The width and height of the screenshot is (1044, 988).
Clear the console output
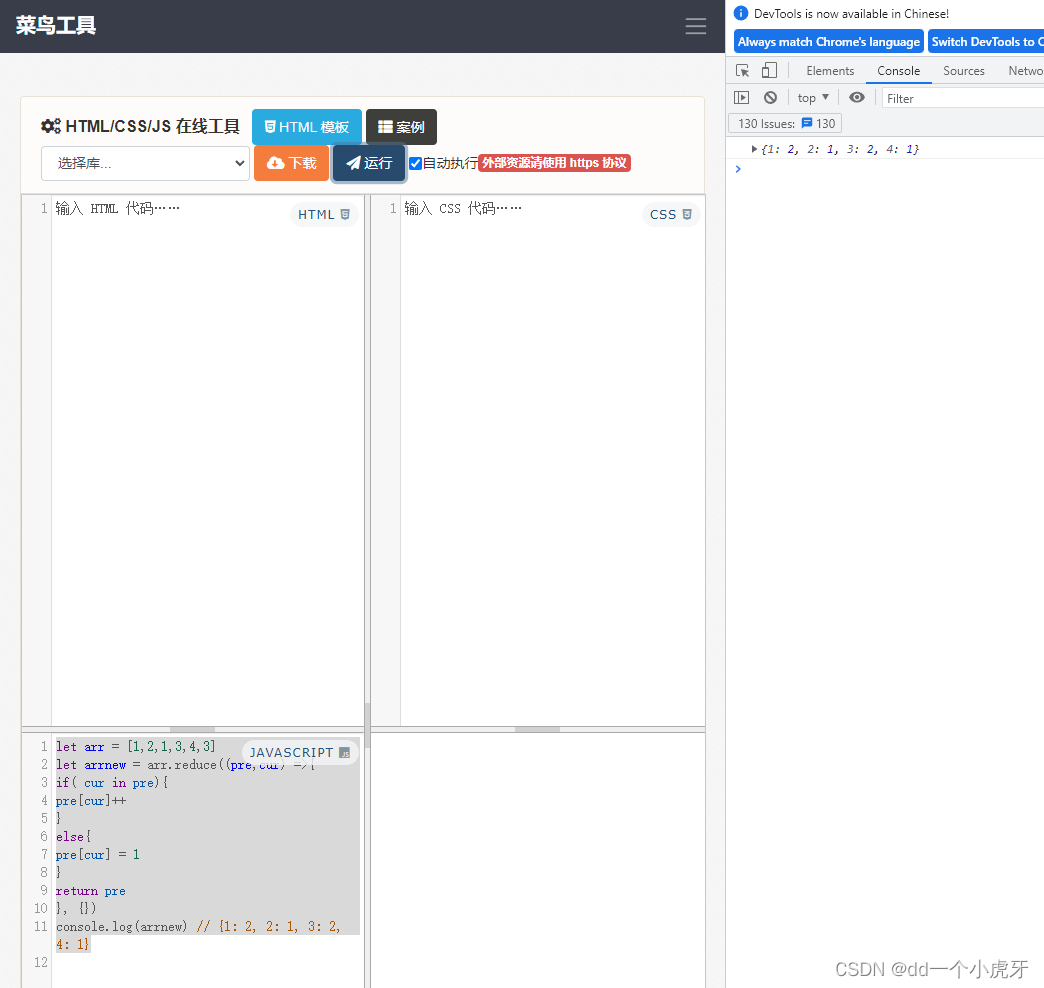770,98
